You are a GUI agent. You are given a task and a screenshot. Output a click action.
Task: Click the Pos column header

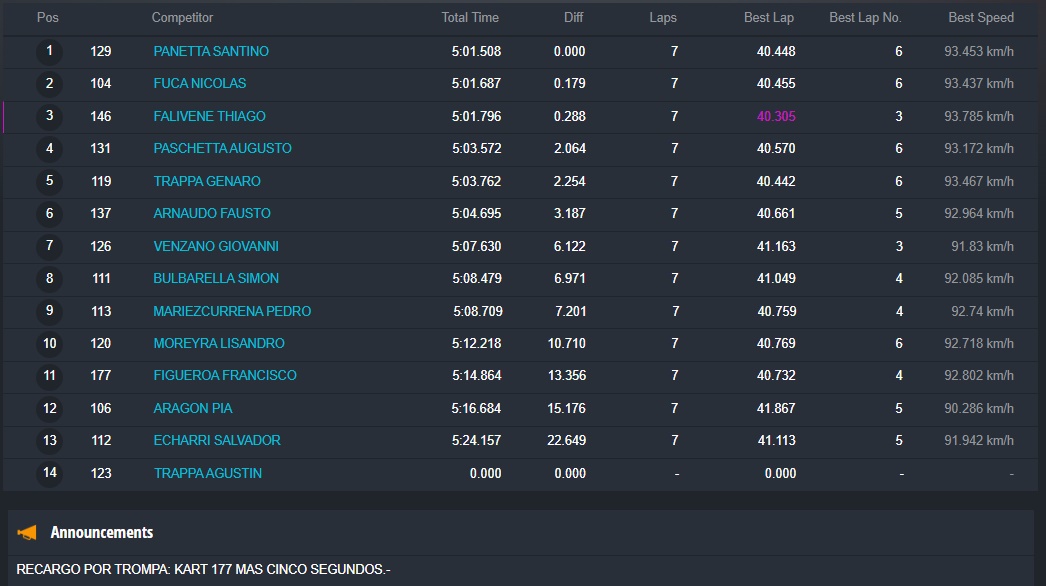[47, 18]
